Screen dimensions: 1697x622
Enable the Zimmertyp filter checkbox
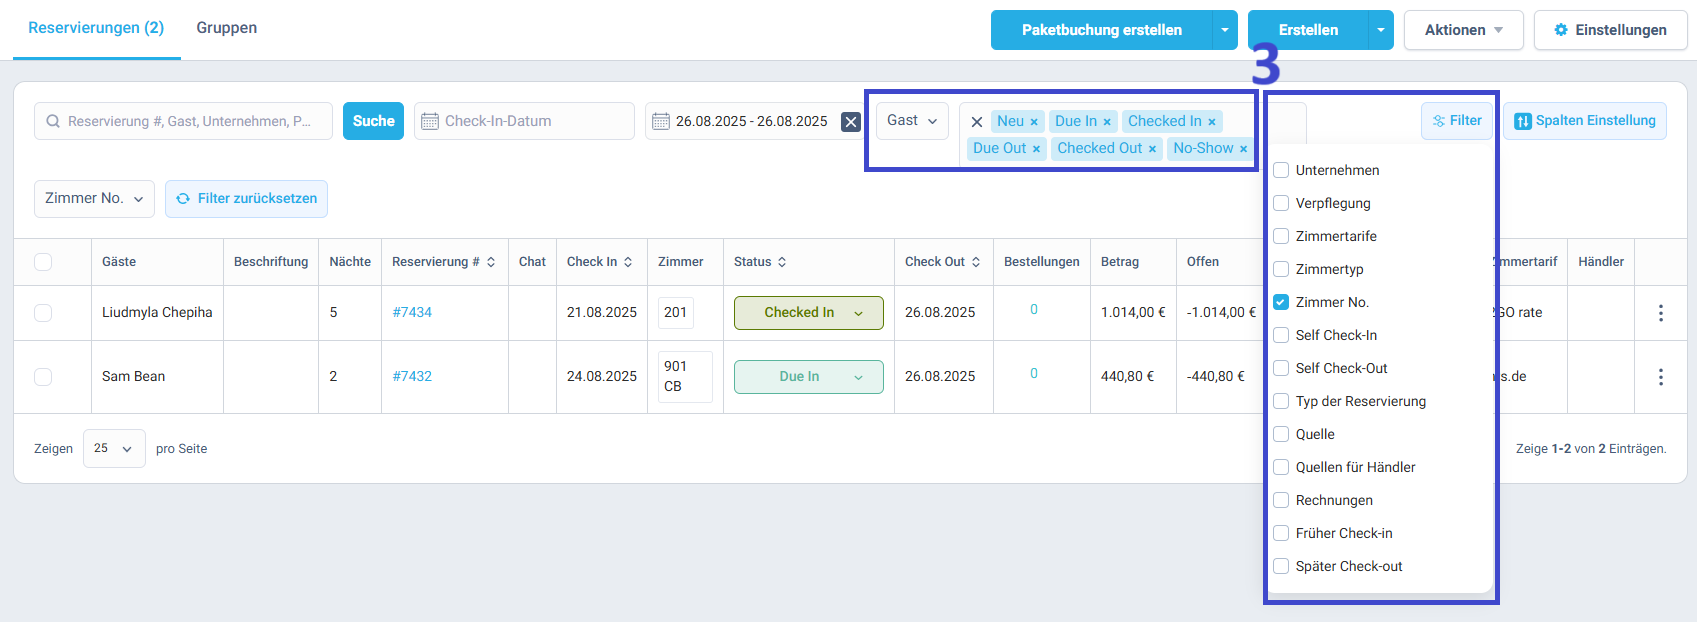coord(1281,269)
